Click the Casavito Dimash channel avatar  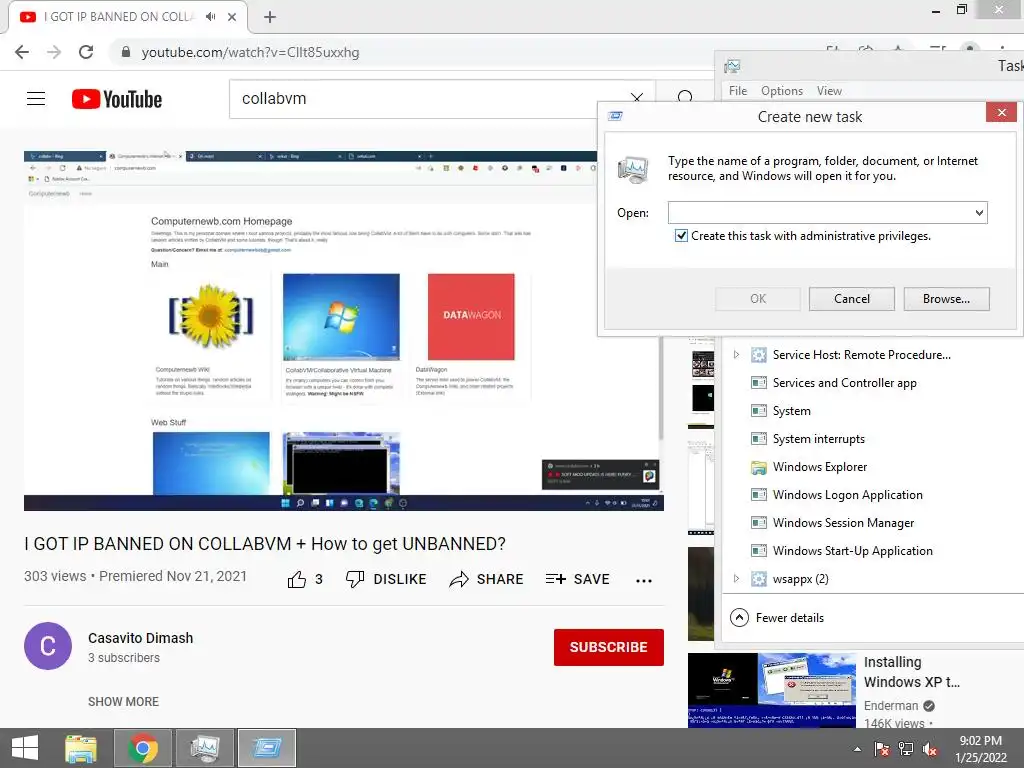48,646
